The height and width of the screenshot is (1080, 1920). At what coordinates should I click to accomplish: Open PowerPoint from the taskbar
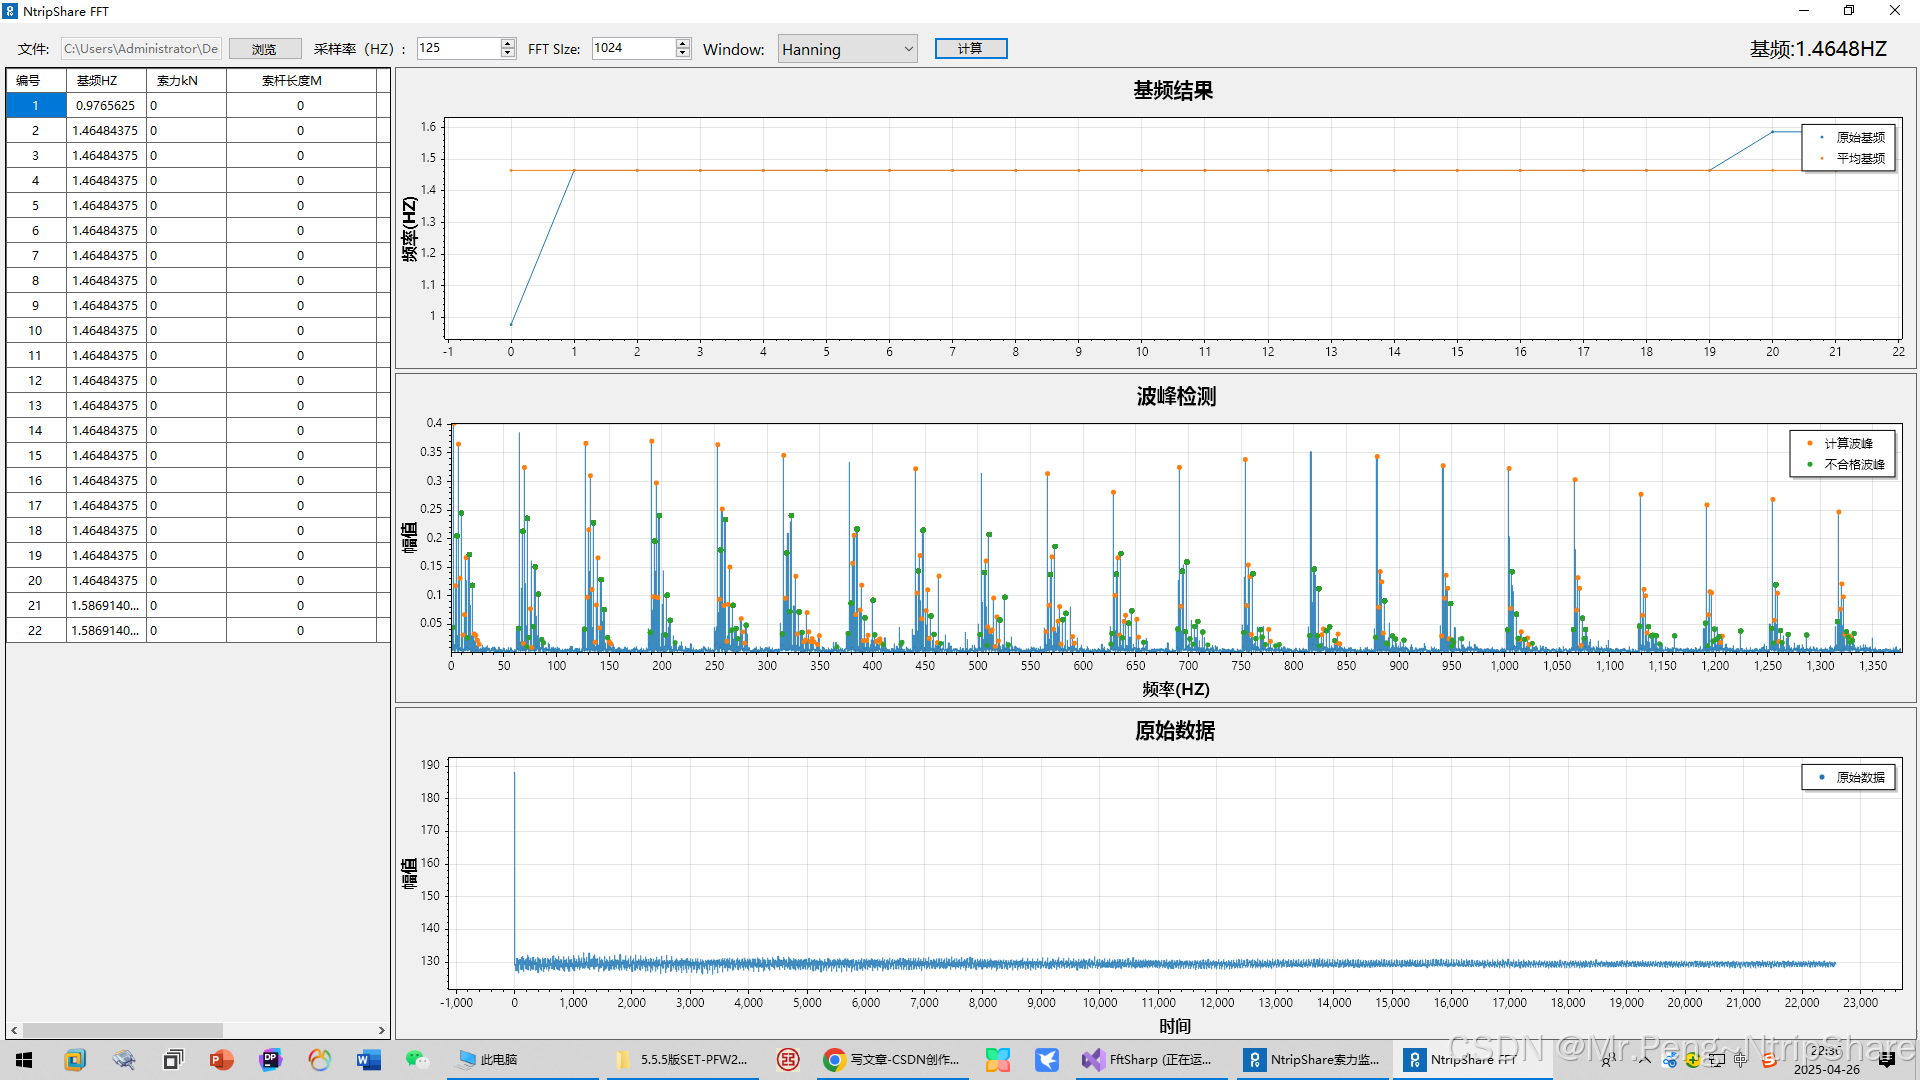coord(221,1060)
